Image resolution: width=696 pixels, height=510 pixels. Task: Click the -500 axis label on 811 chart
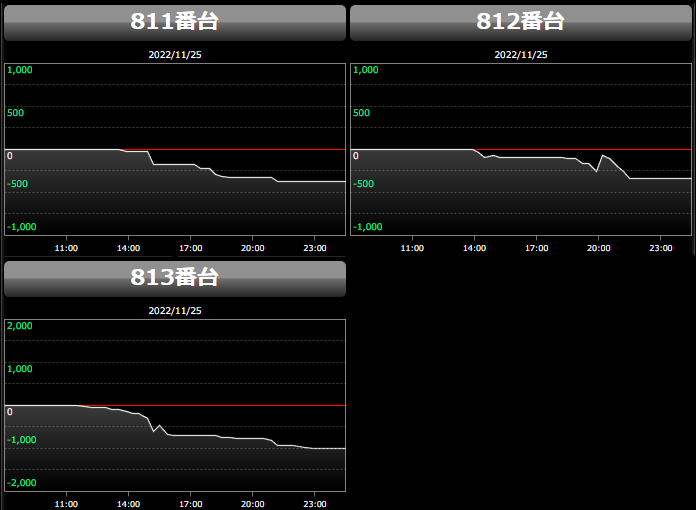coord(18,184)
